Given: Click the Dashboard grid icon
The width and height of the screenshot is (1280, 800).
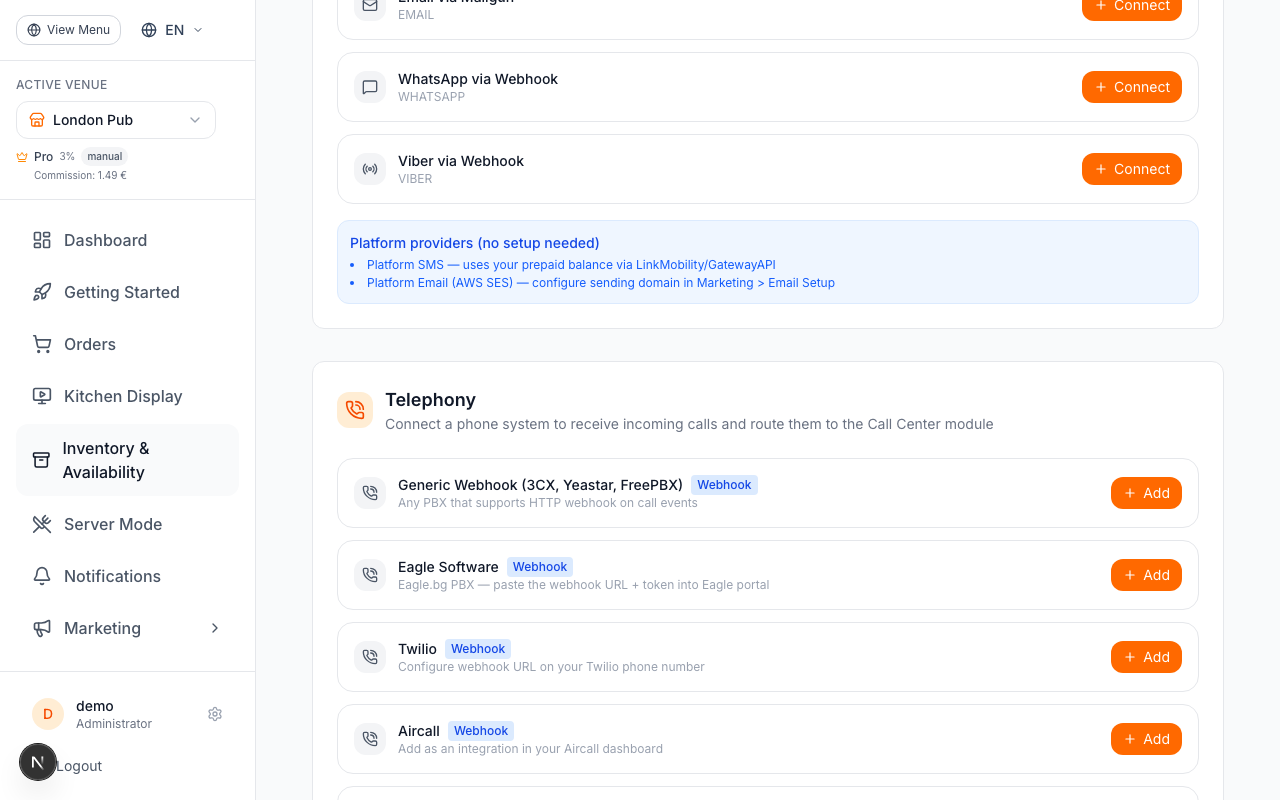Looking at the screenshot, I should click(42, 240).
